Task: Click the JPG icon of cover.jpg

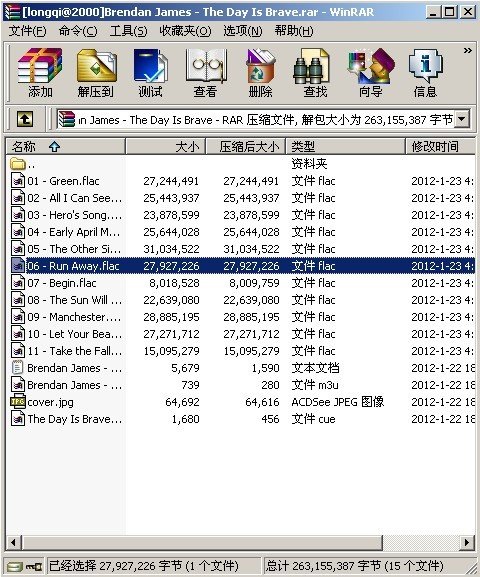Action: tap(18, 402)
